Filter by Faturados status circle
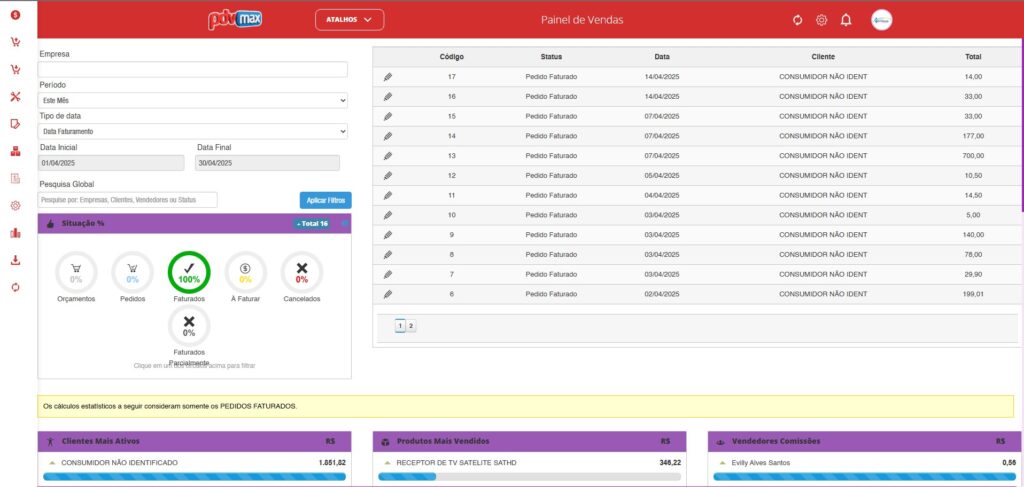Image resolution: width=1024 pixels, height=487 pixels. pyautogui.click(x=189, y=271)
